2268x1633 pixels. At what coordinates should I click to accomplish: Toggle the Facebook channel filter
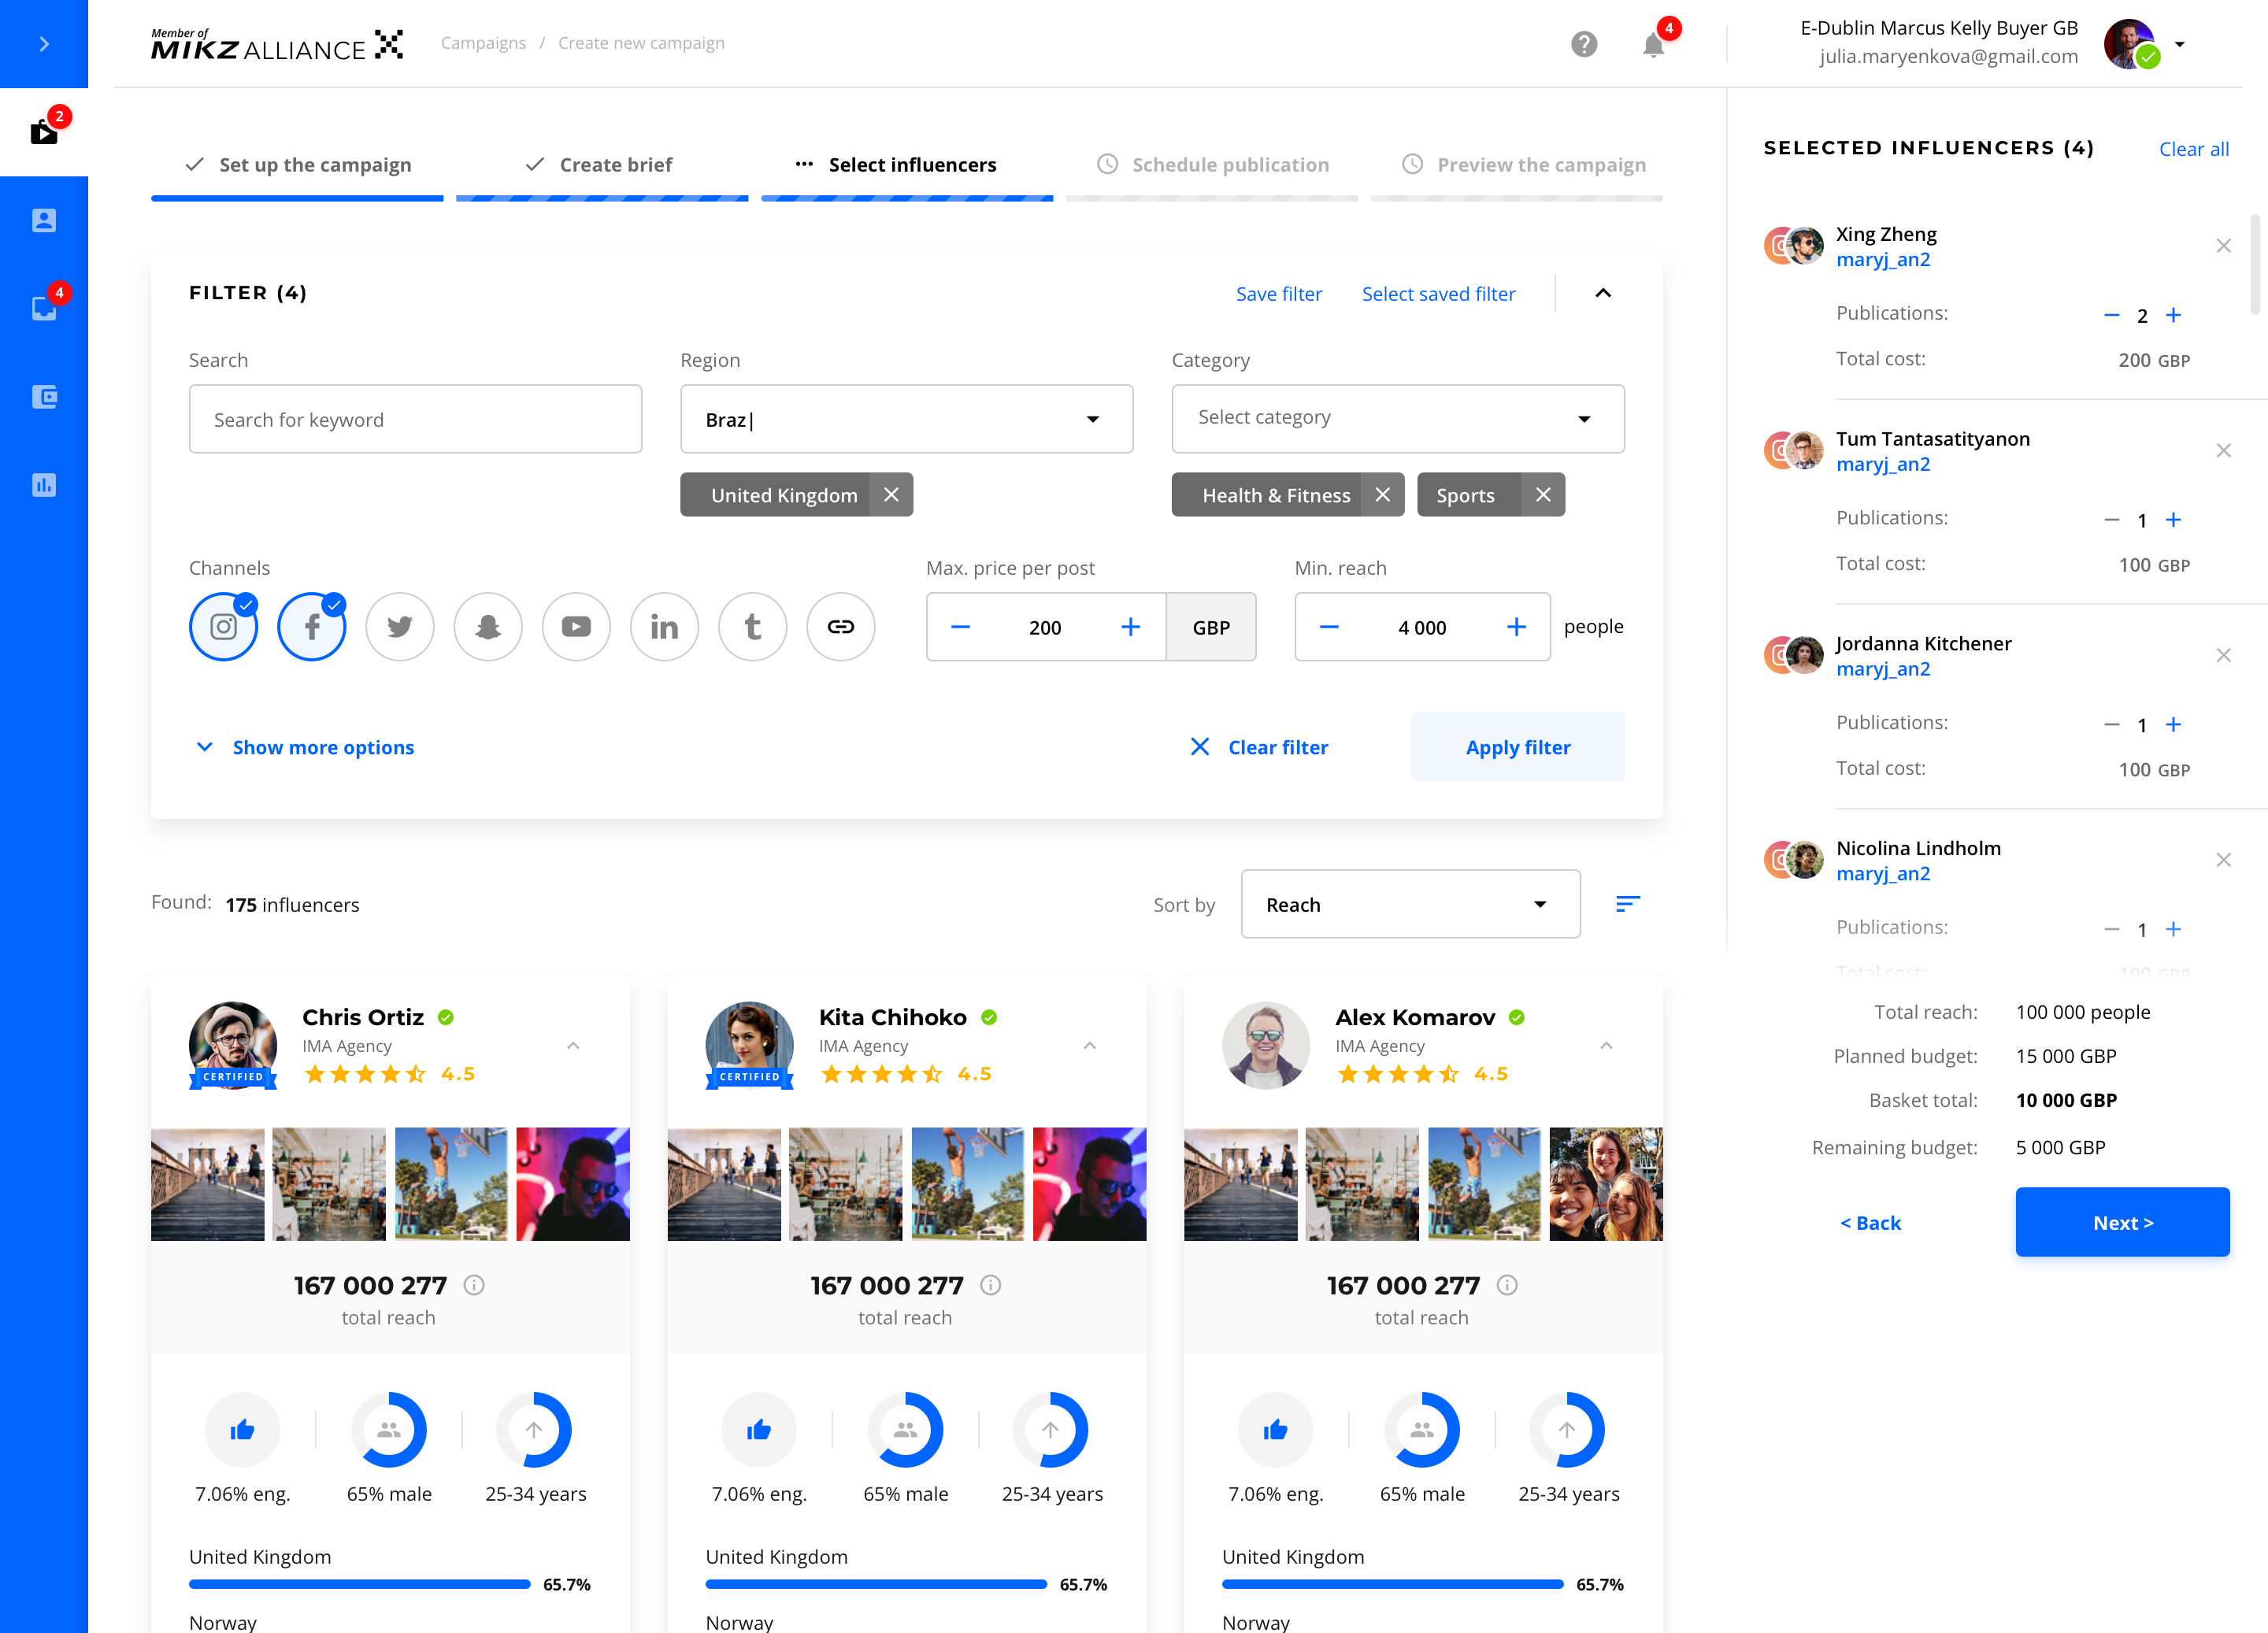(x=311, y=627)
